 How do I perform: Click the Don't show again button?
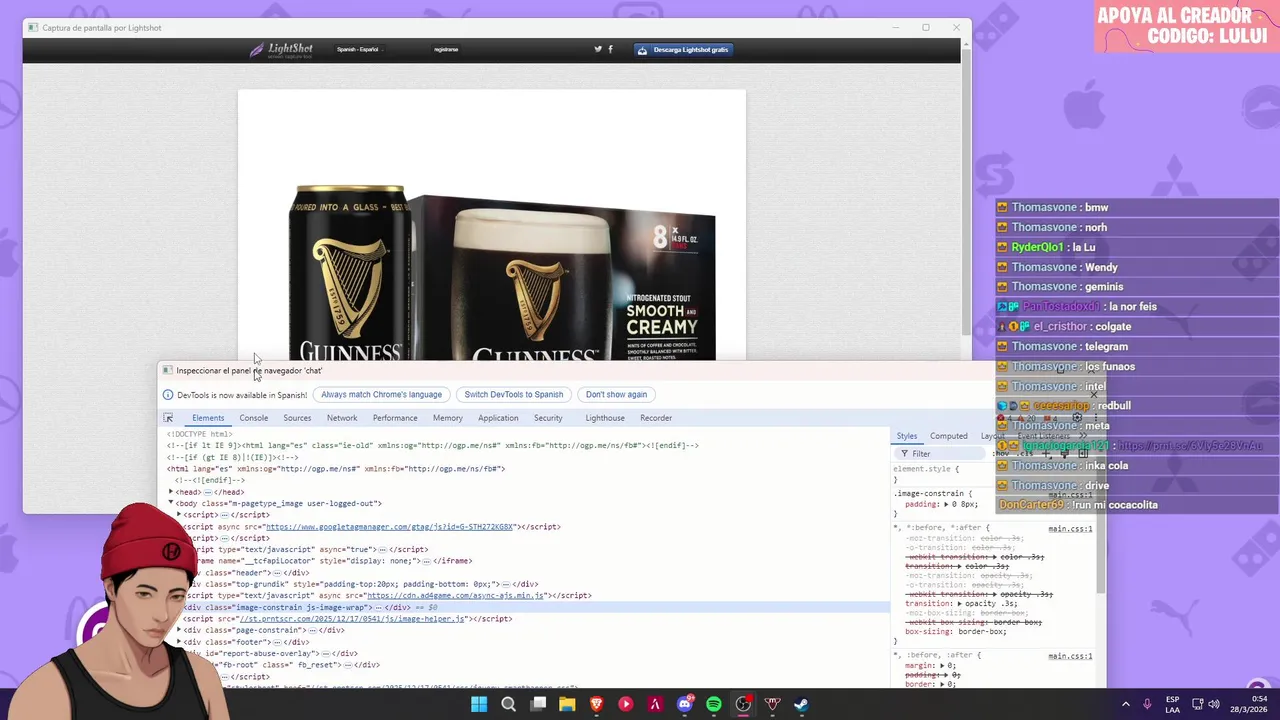[x=616, y=394]
